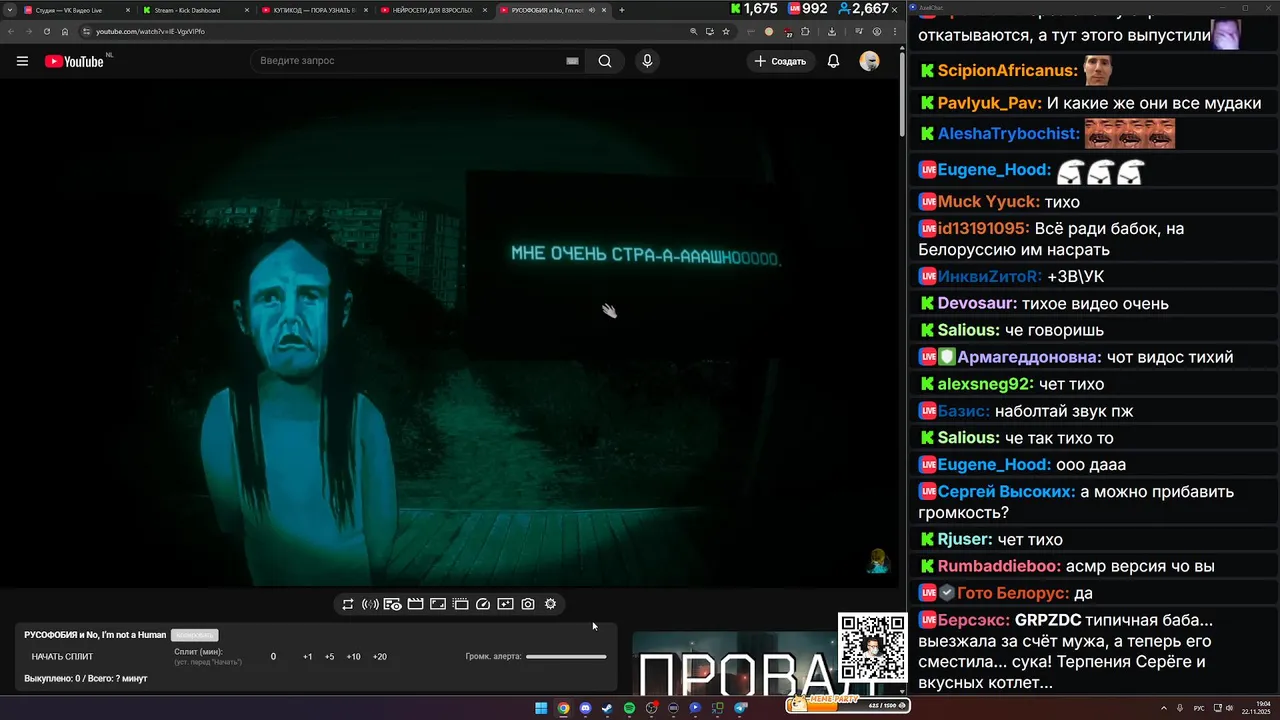This screenshot has width=1280, height=720.
Task: Bookmark this page with the star icon
Action: click(726, 31)
